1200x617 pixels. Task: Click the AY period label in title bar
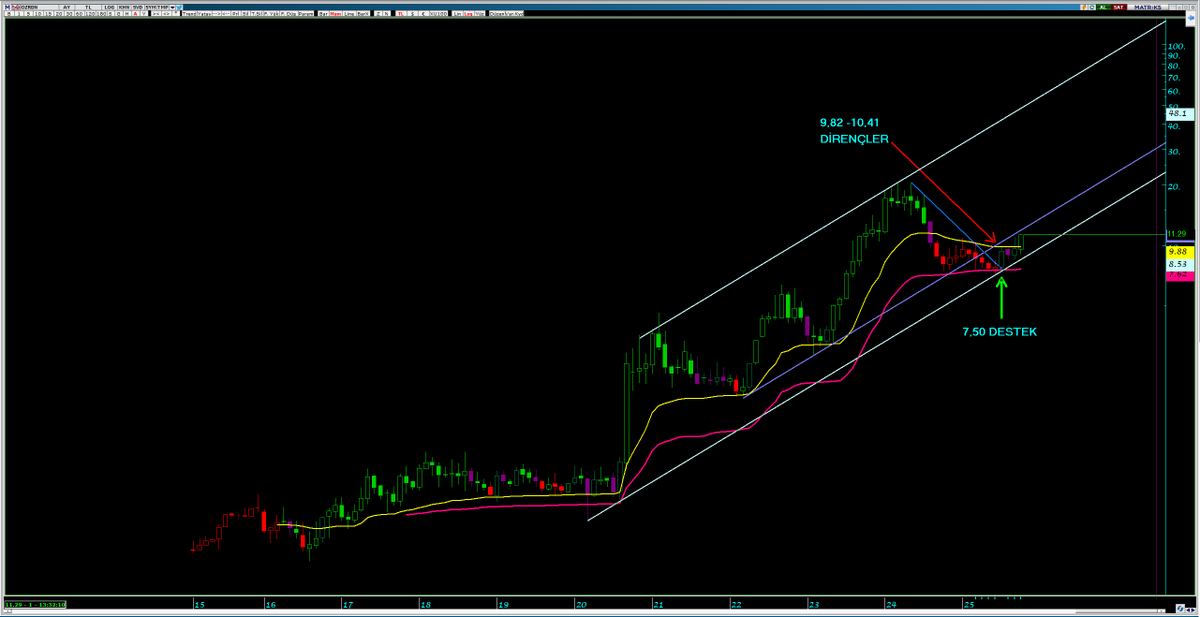pyautogui.click(x=66, y=7)
